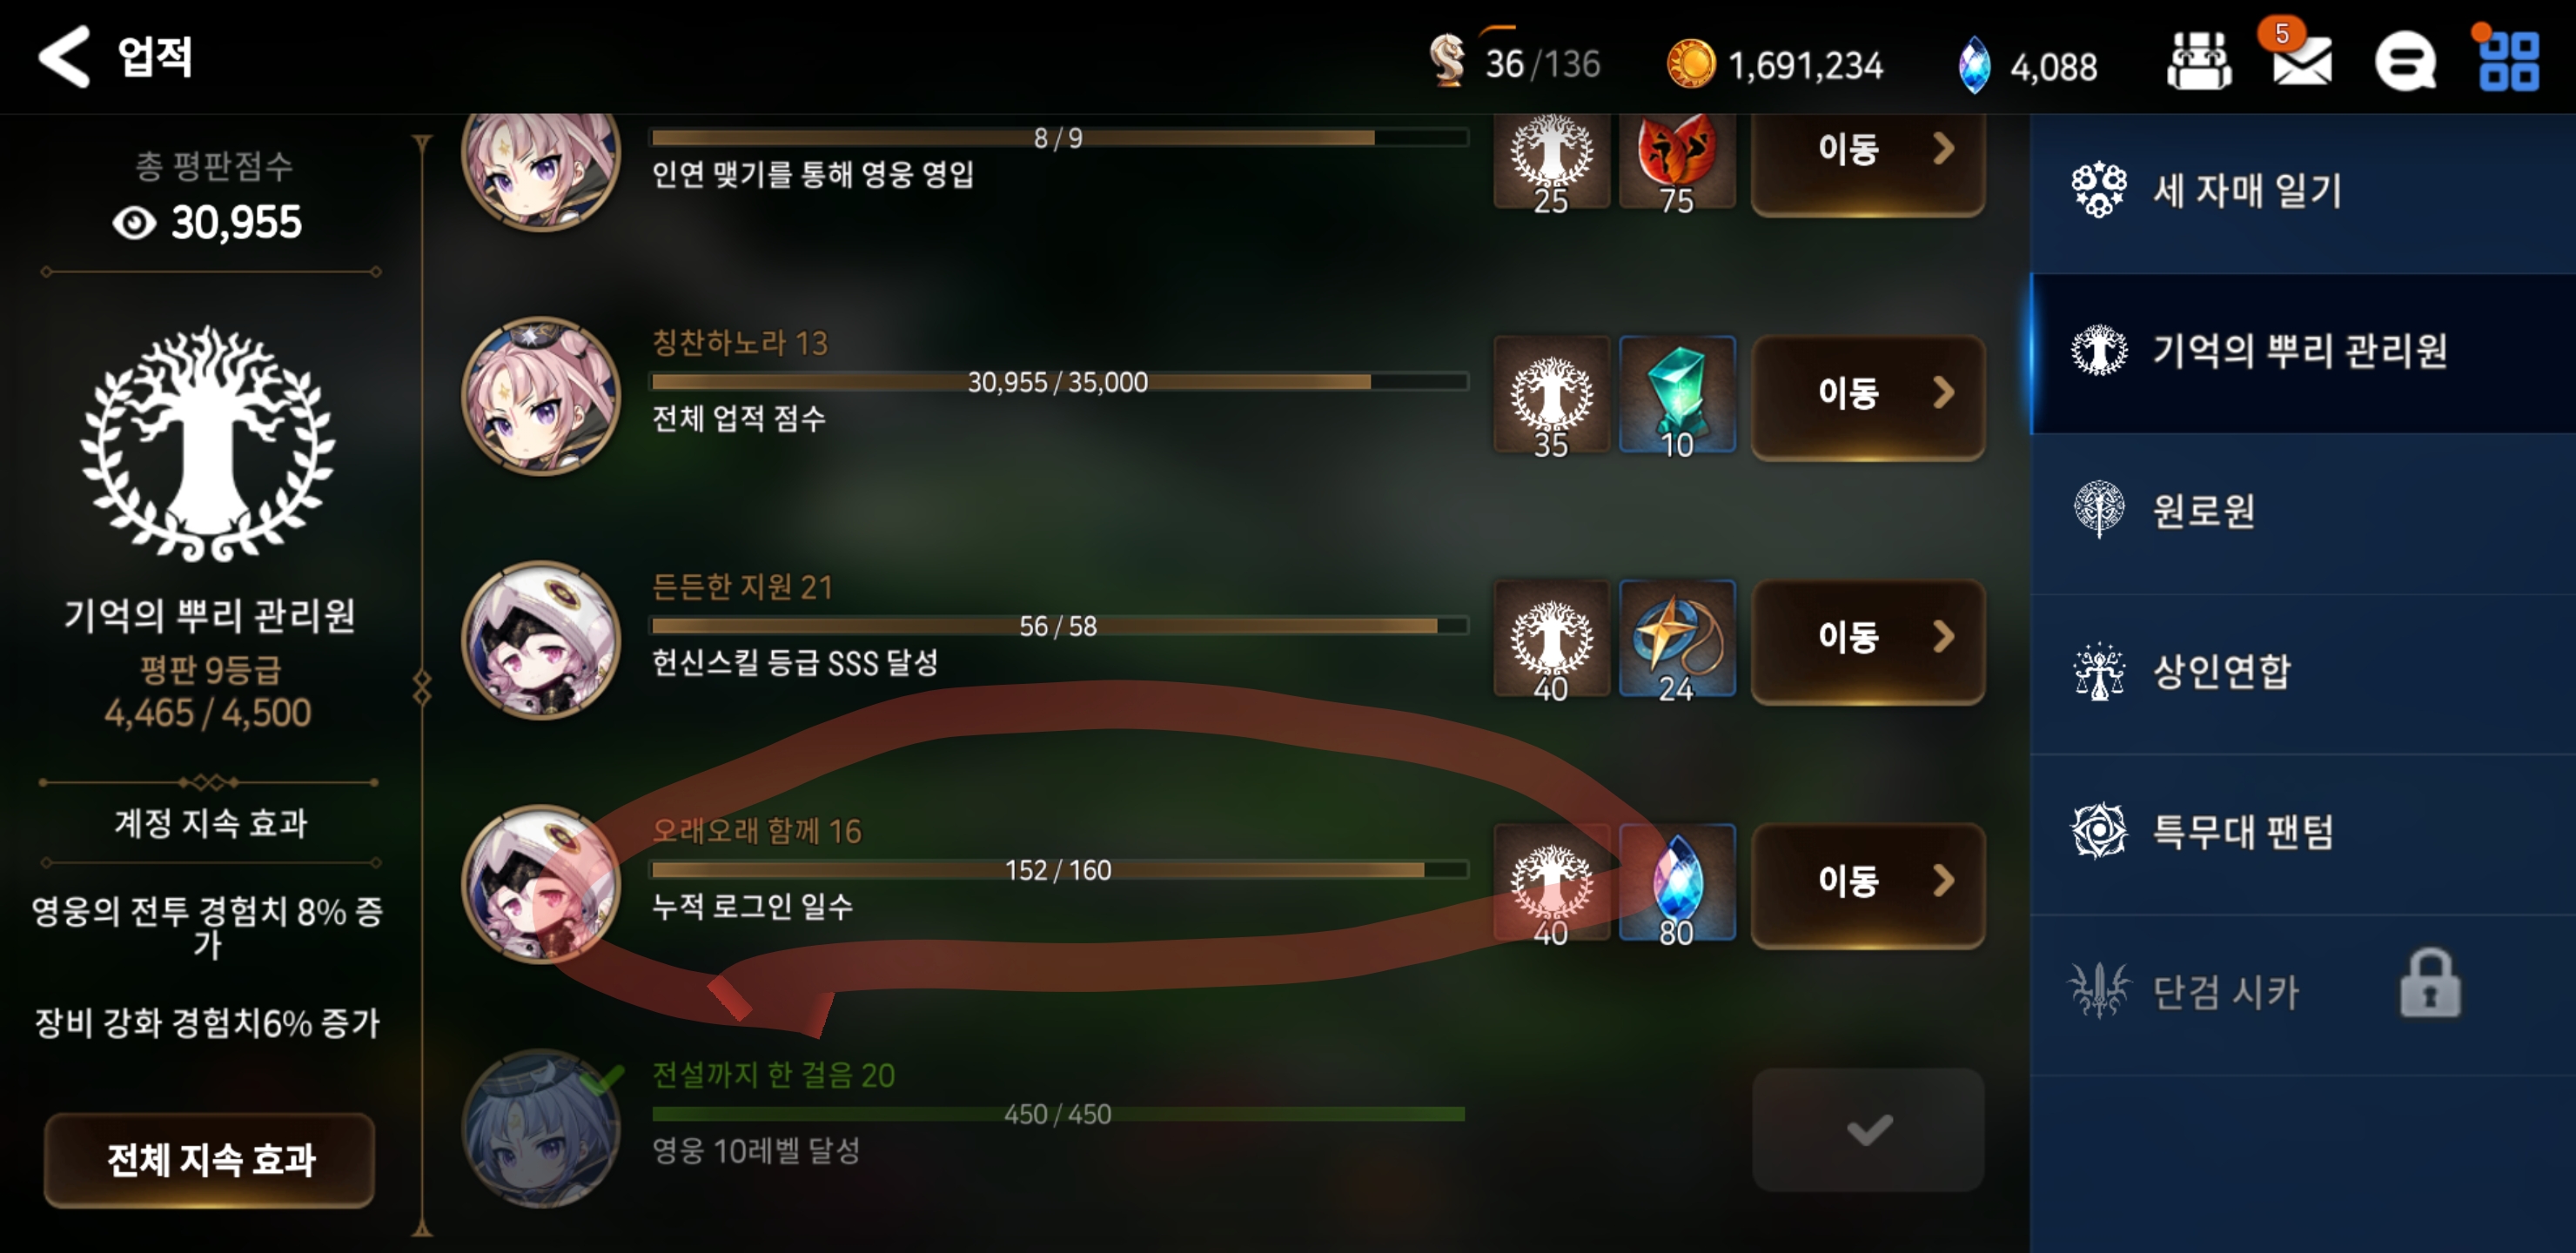Select the 상인연합 faction tab
2576x1253 pixels.
pos(2303,673)
